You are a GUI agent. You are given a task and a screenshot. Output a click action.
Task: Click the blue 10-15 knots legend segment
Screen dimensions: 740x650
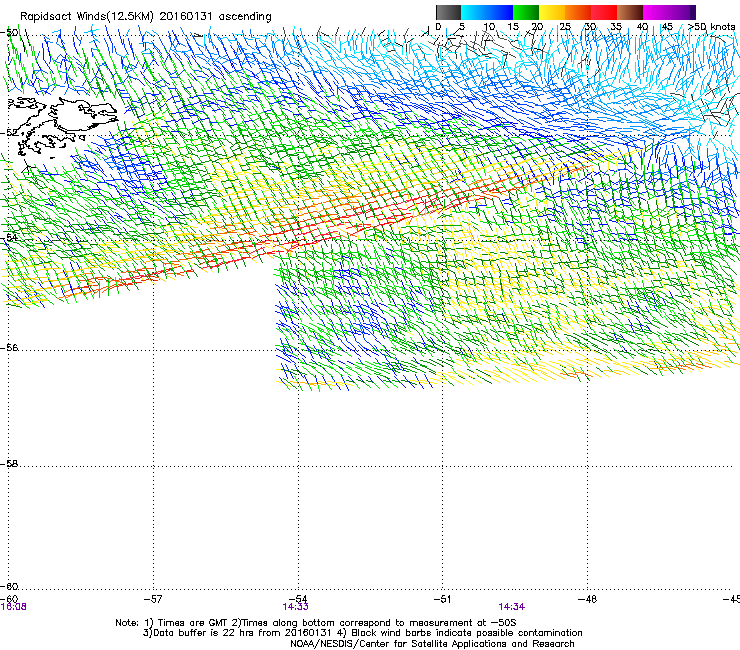500,12
